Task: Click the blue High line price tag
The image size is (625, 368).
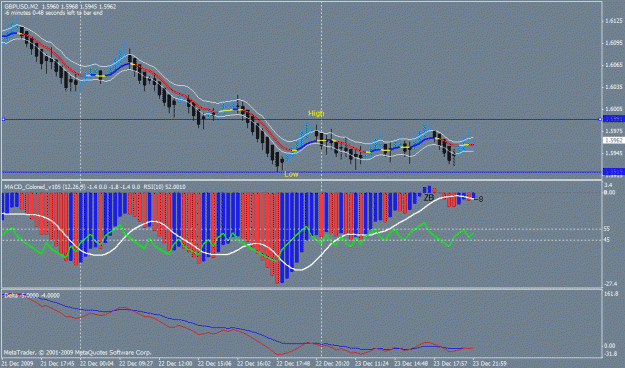Action: [x=613, y=119]
